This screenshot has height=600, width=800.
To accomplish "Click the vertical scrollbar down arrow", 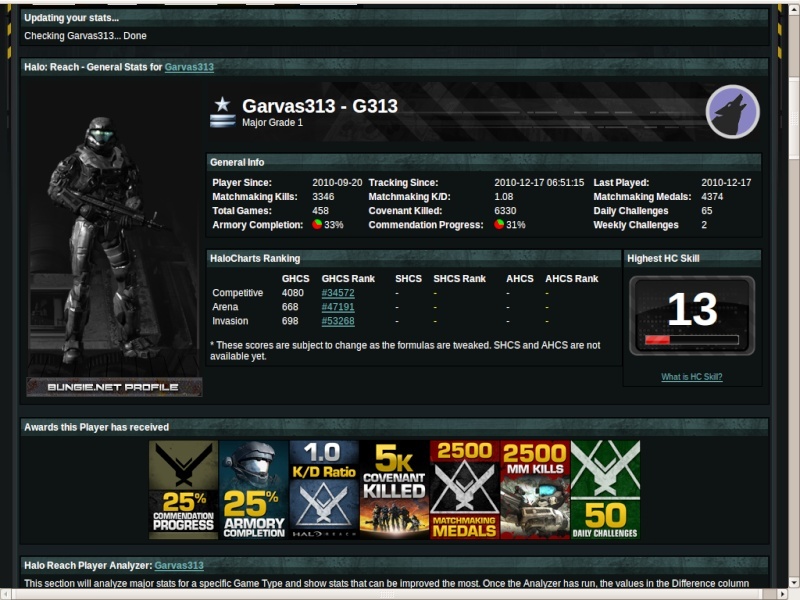I will 794,582.
